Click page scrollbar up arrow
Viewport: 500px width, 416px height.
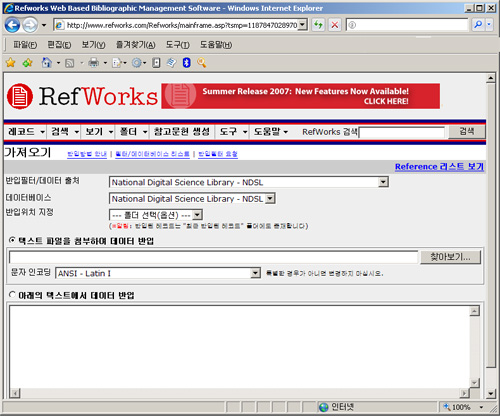(490, 79)
